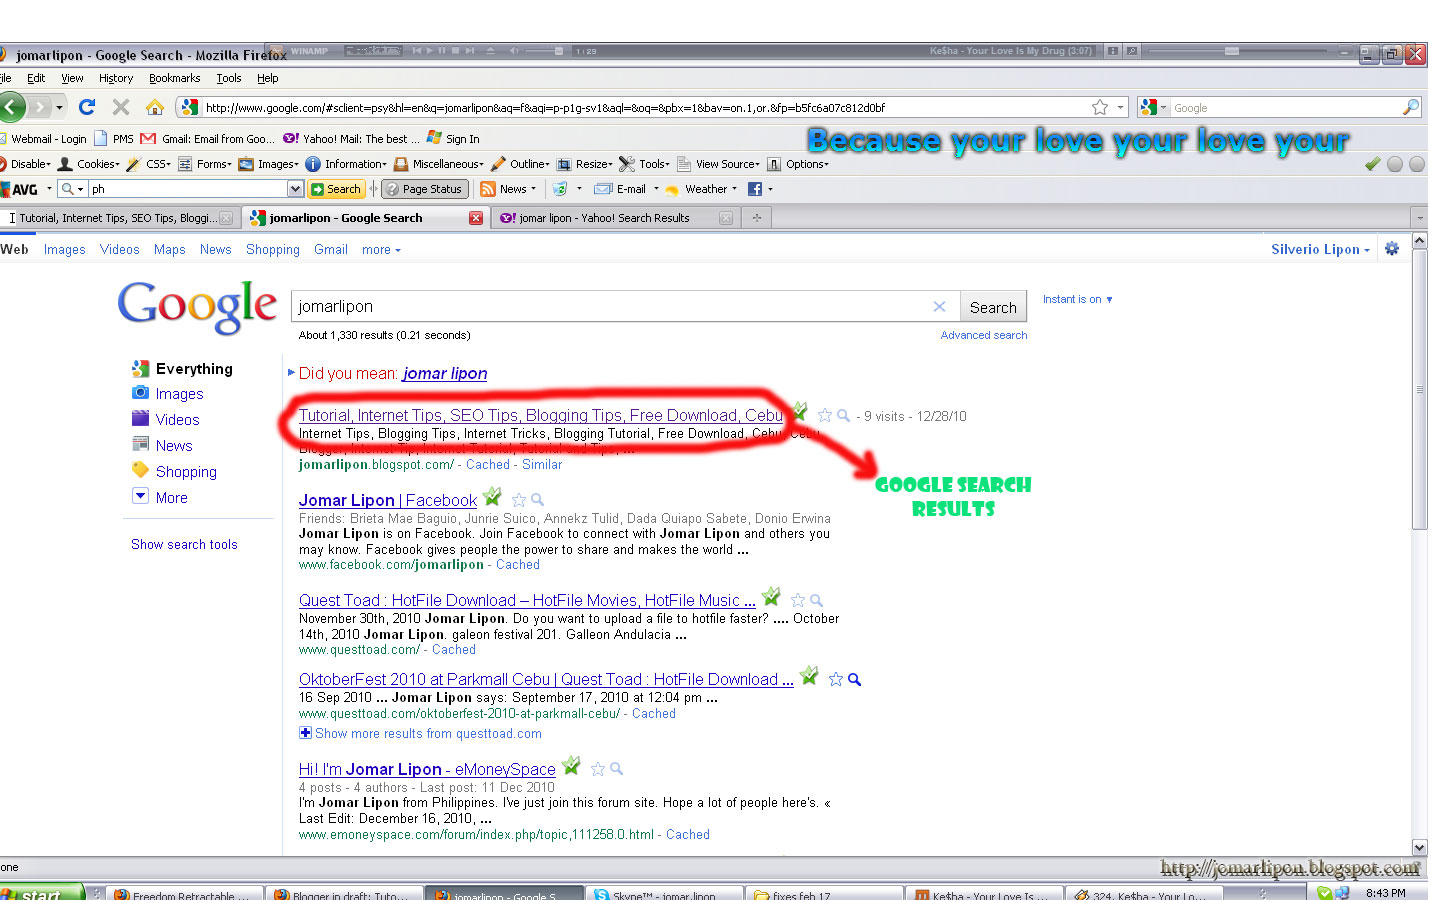Image resolution: width=1440 pixels, height=900 pixels.
Task: Click the Page Status button on AVG toolbar
Action: click(x=424, y=188)
